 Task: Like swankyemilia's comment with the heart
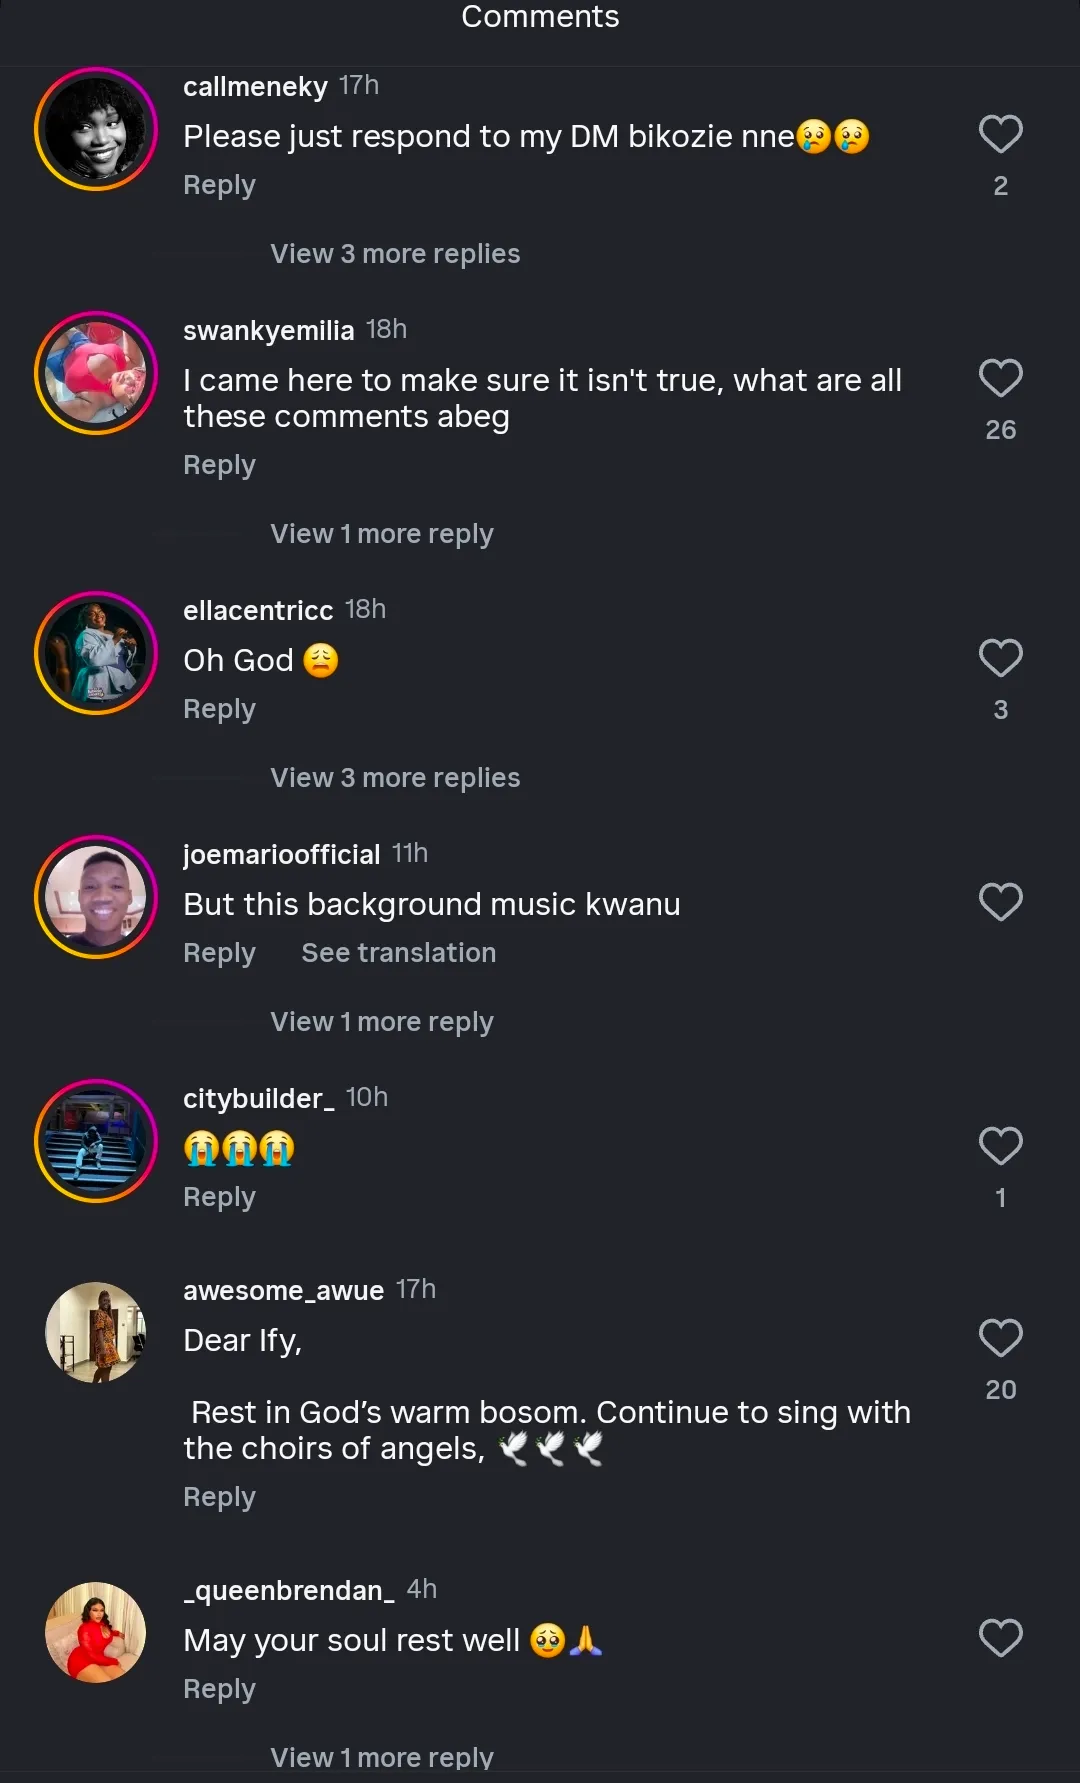[x=1000, y=379]
